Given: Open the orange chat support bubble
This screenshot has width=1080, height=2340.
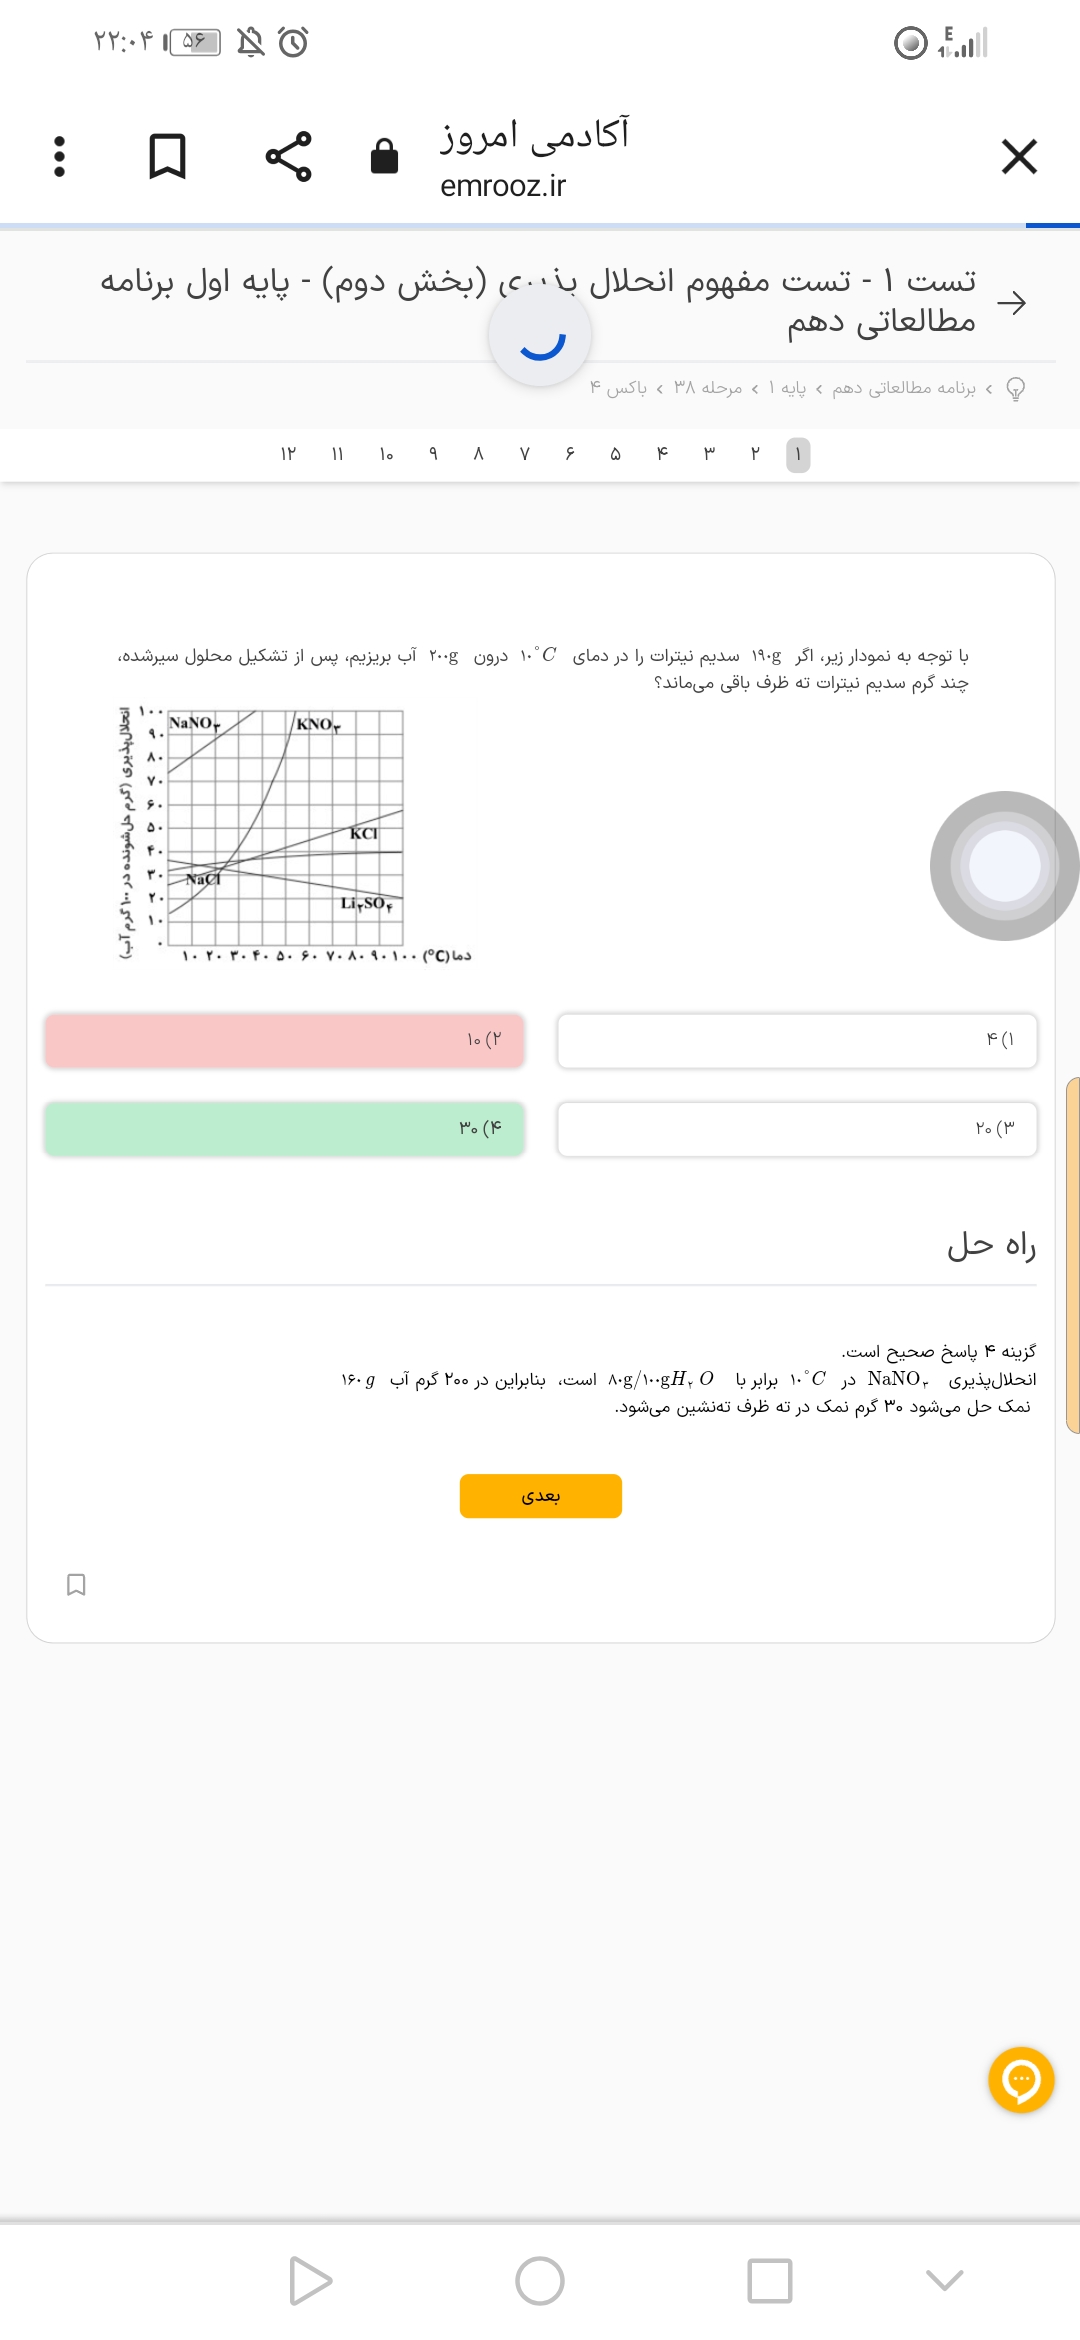Looking at the screenshot, I should click(x=1021, y=2080).
